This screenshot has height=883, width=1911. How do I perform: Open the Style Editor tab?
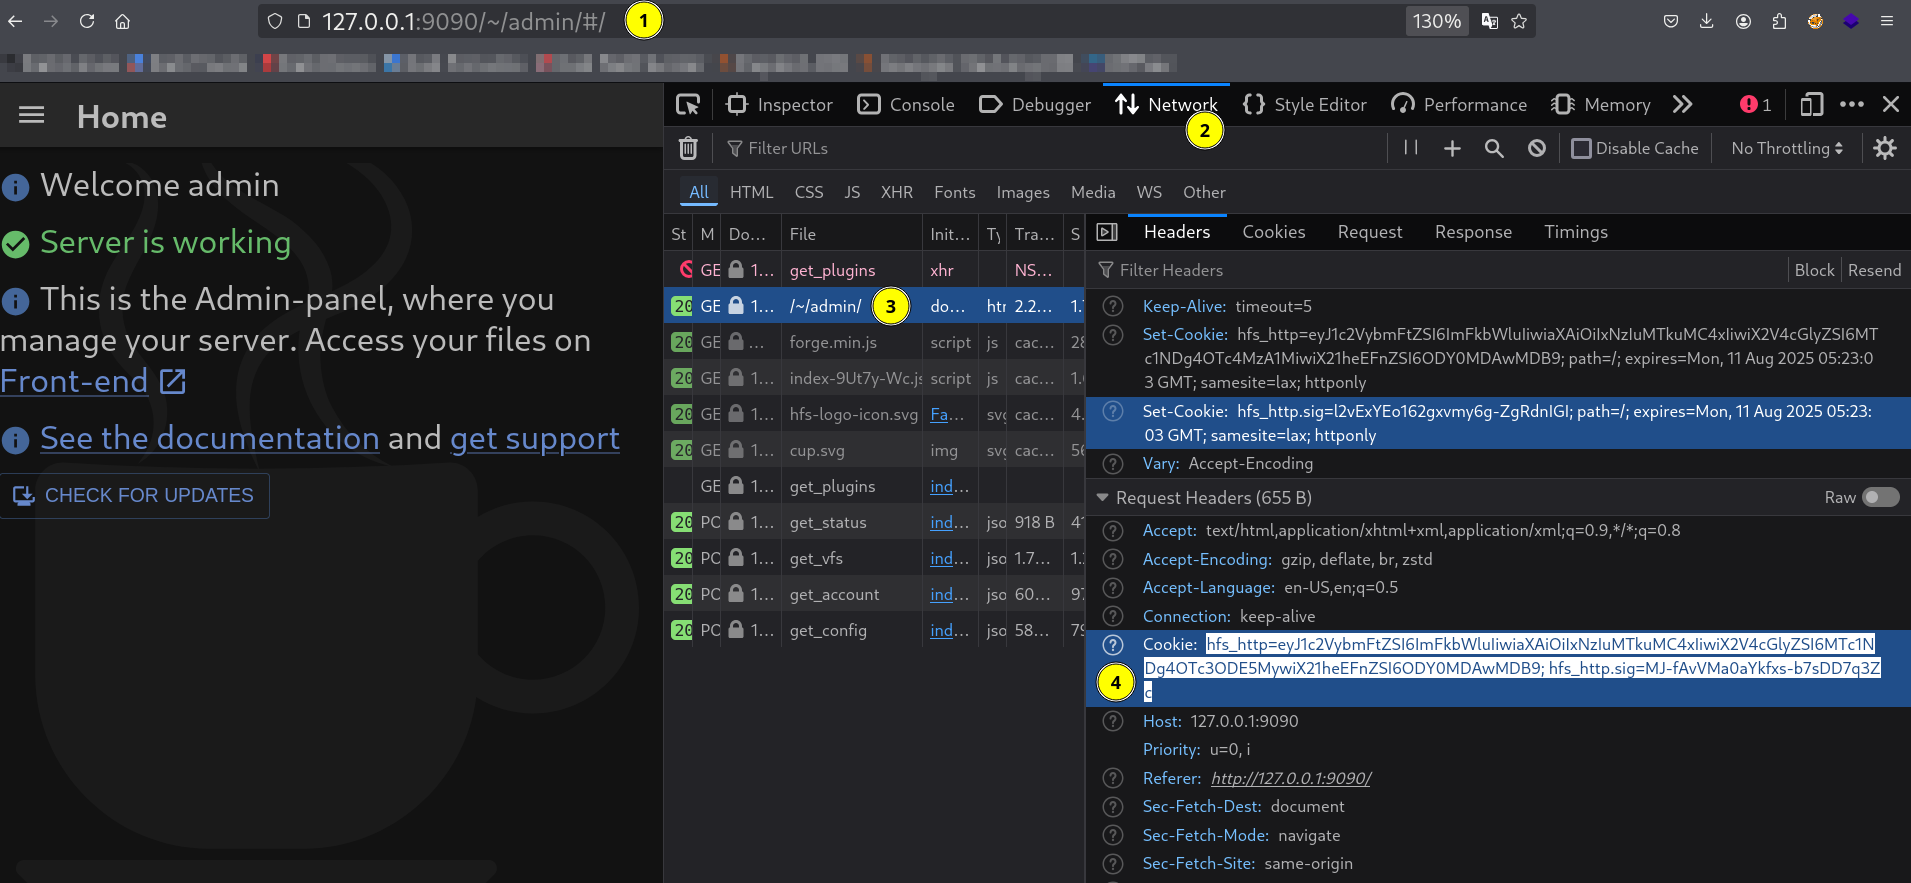coord(1305,104)
